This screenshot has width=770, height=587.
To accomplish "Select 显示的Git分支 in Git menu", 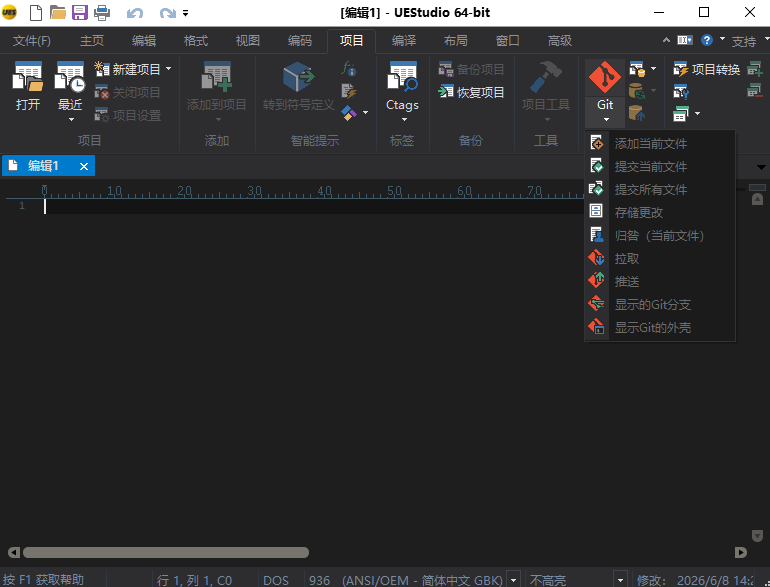I will tap(660, 305).
